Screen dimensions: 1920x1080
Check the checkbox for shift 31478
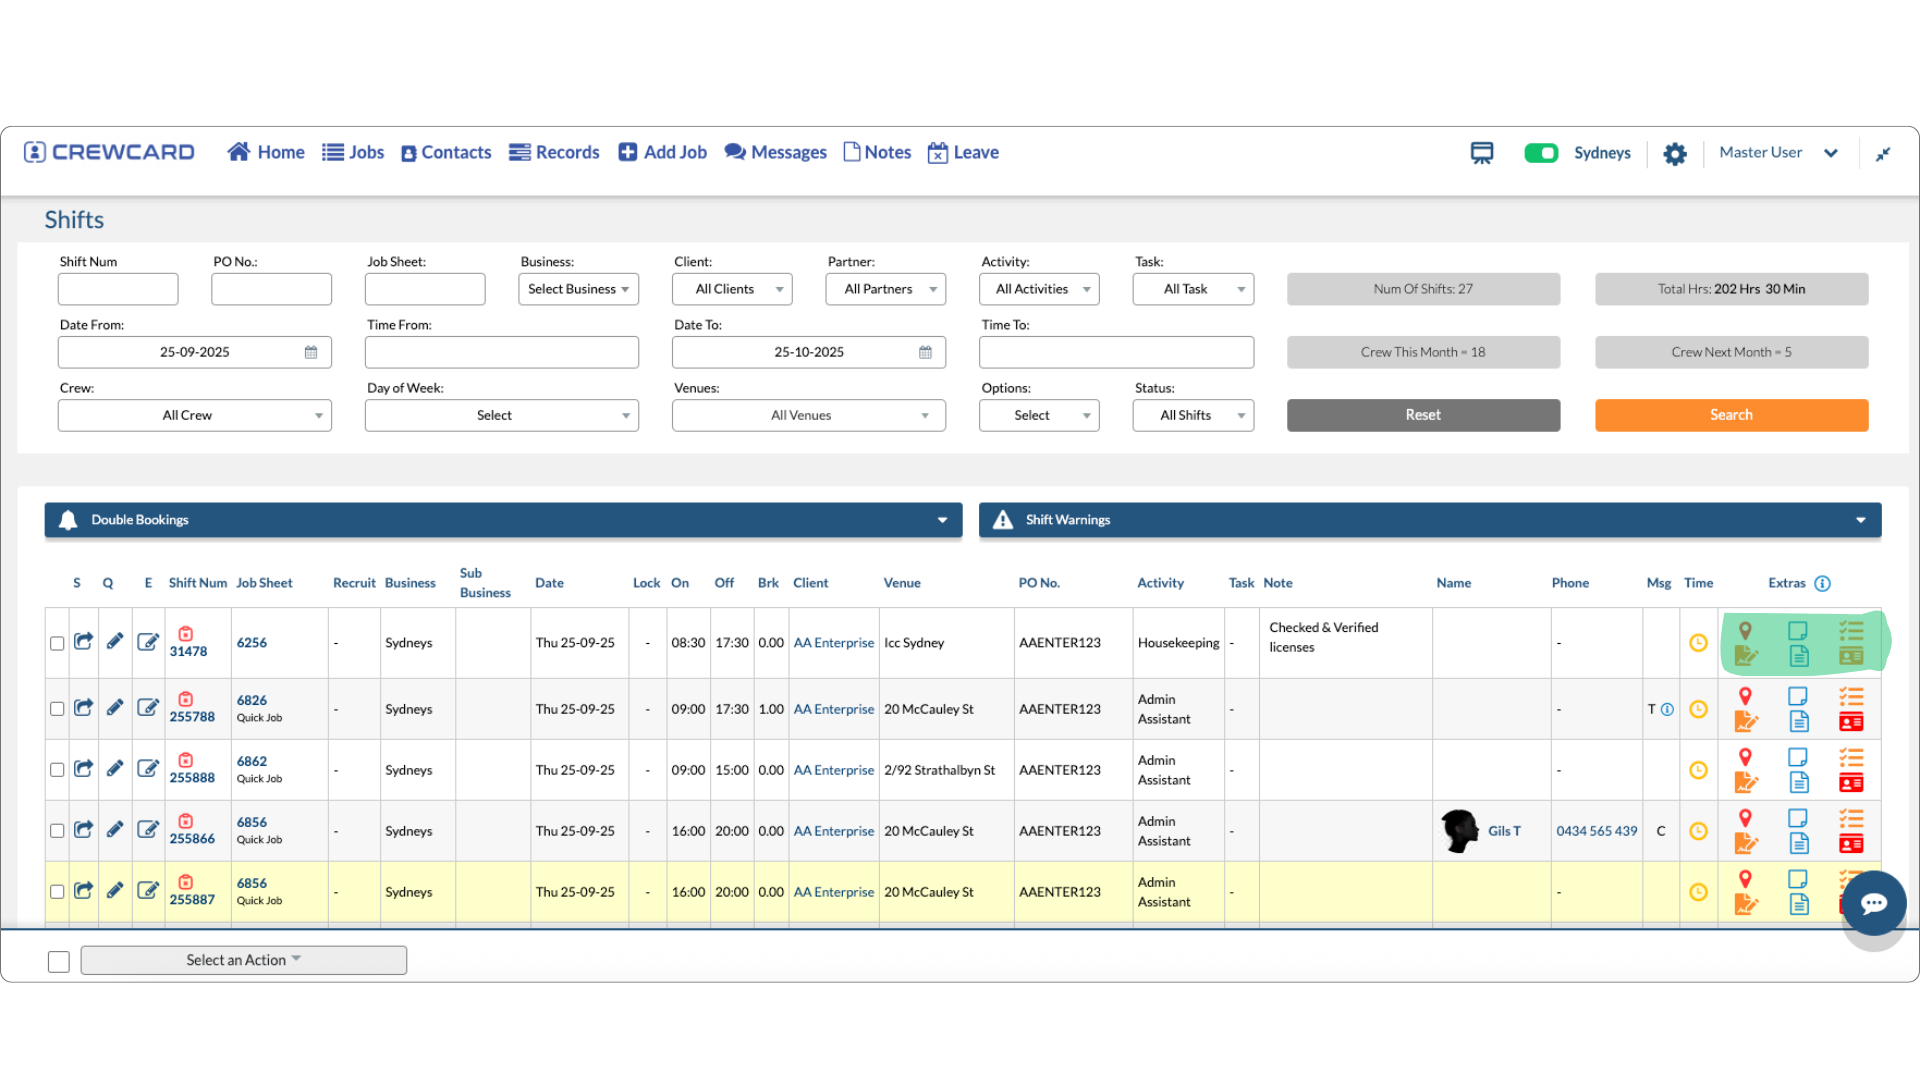(57, 643)
